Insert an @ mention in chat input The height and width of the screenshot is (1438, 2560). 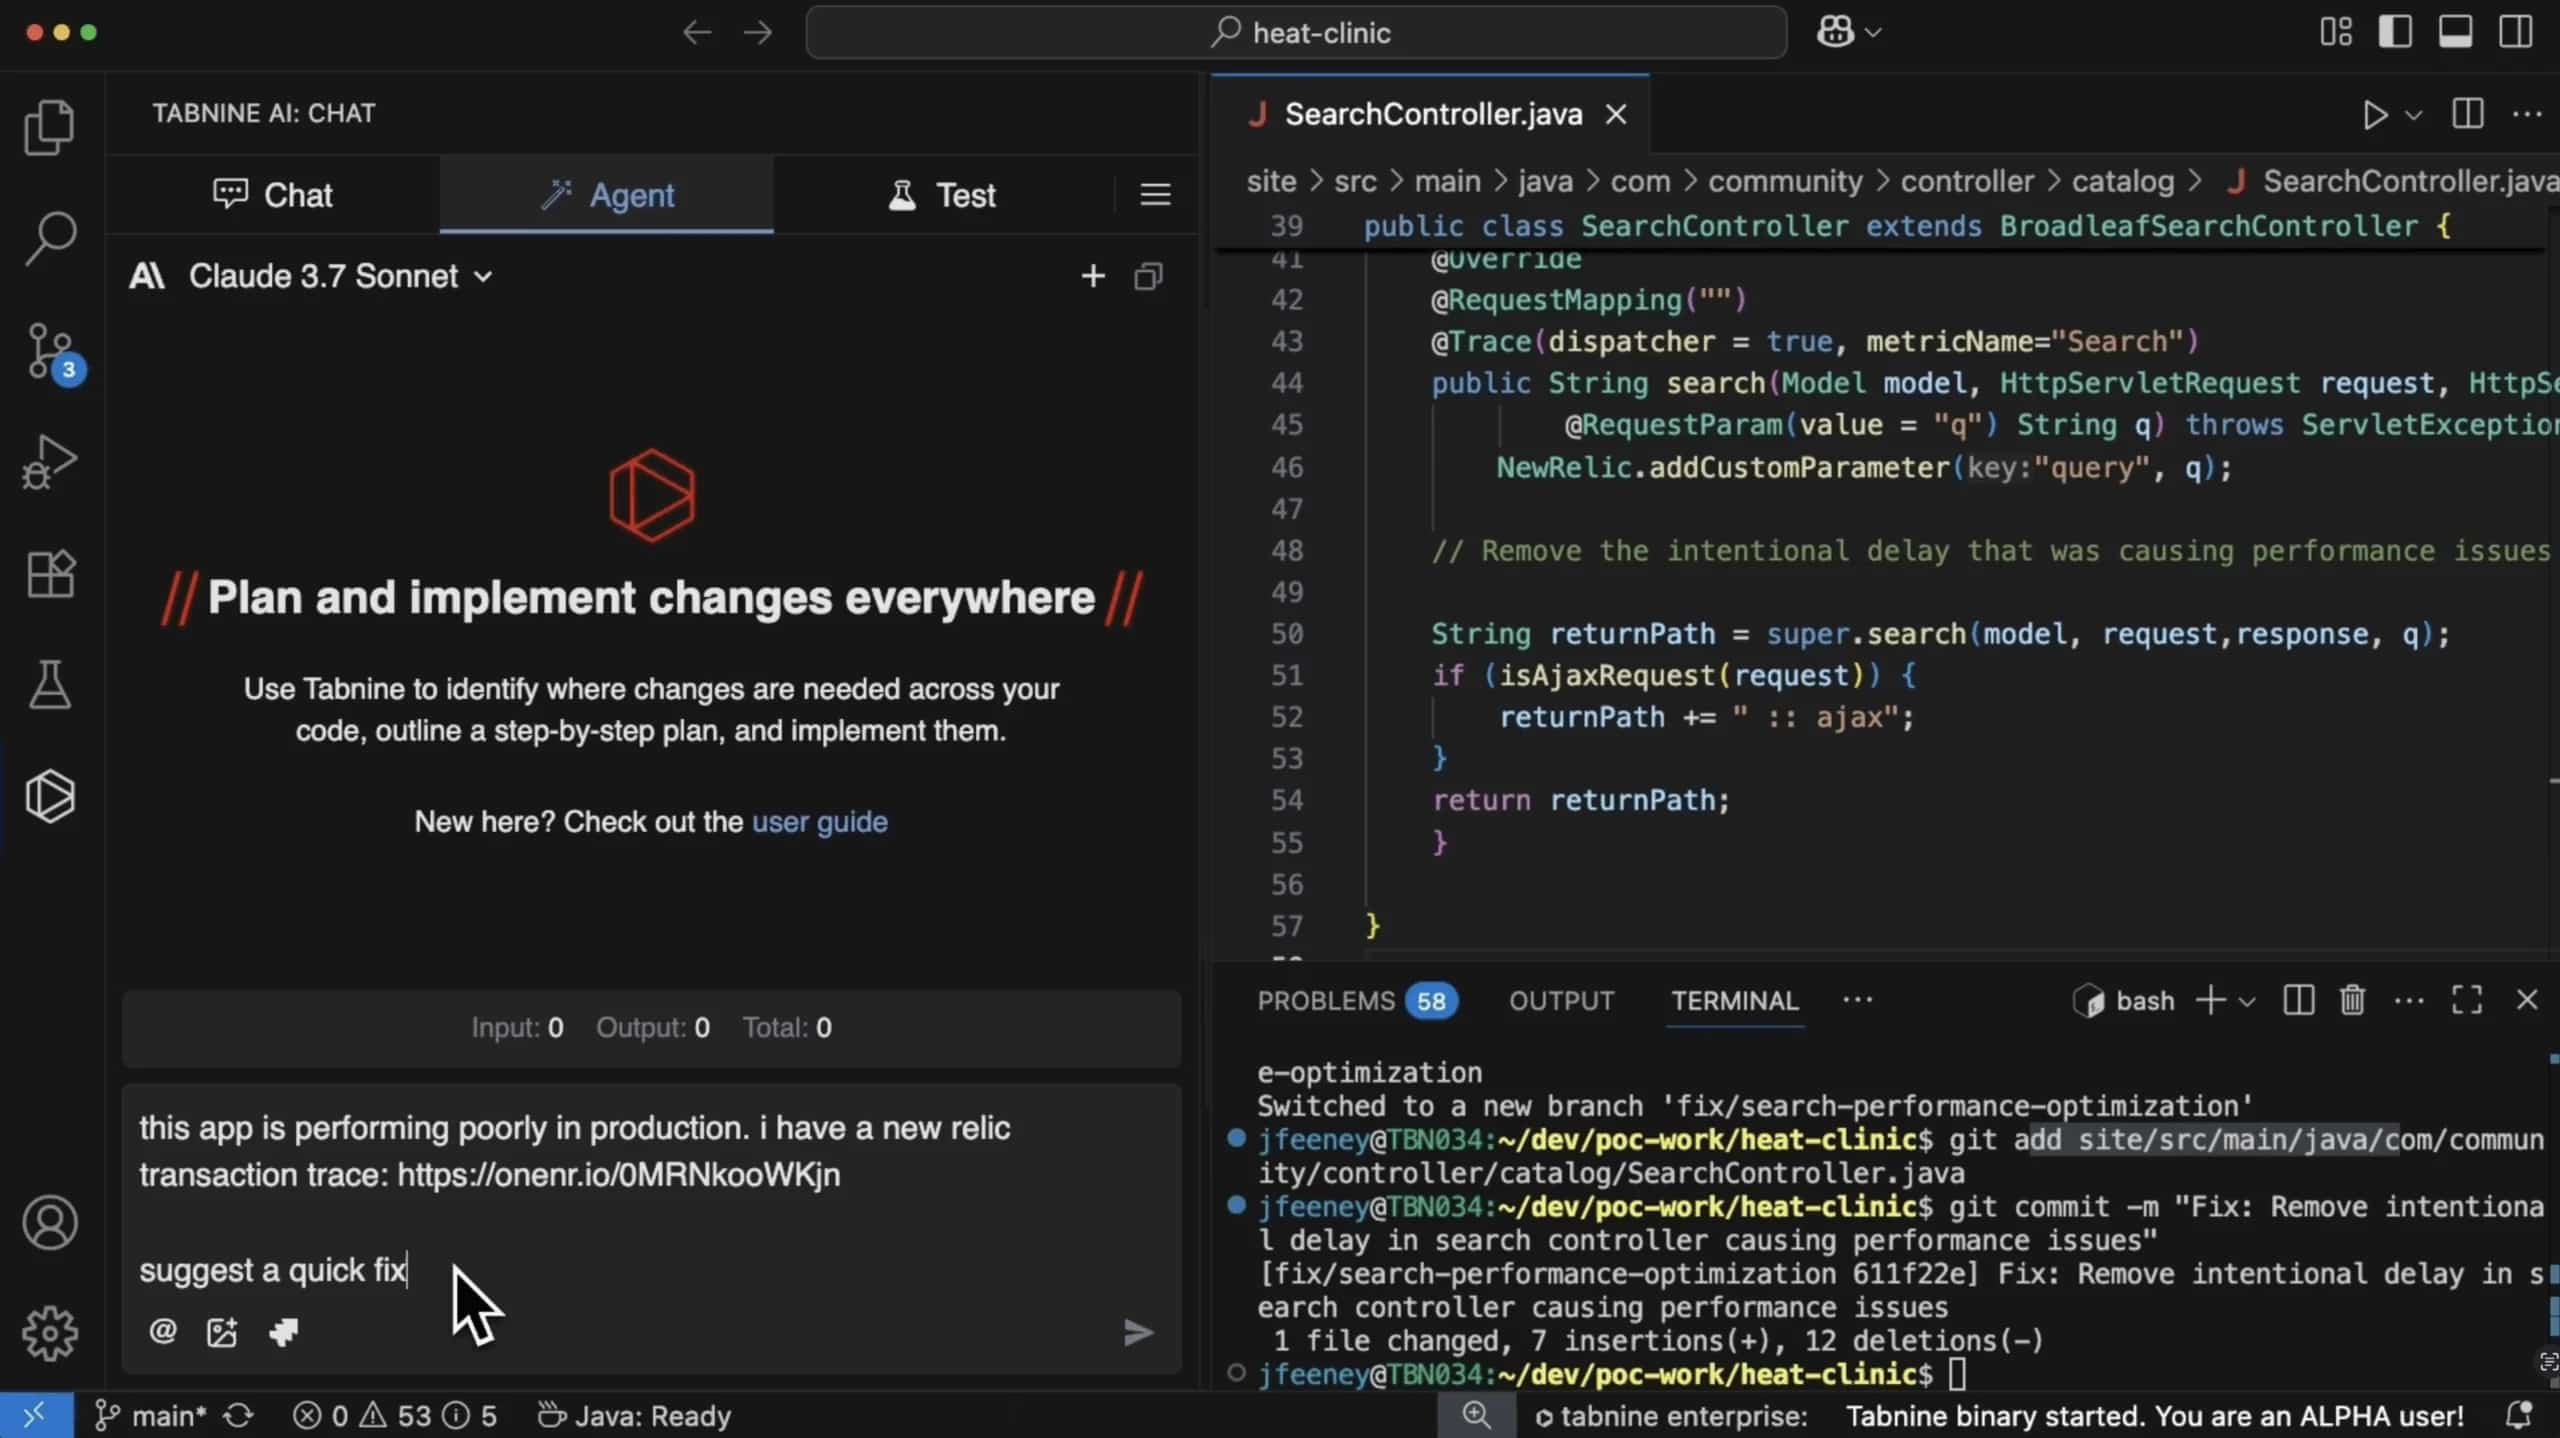click(163, 1331)
